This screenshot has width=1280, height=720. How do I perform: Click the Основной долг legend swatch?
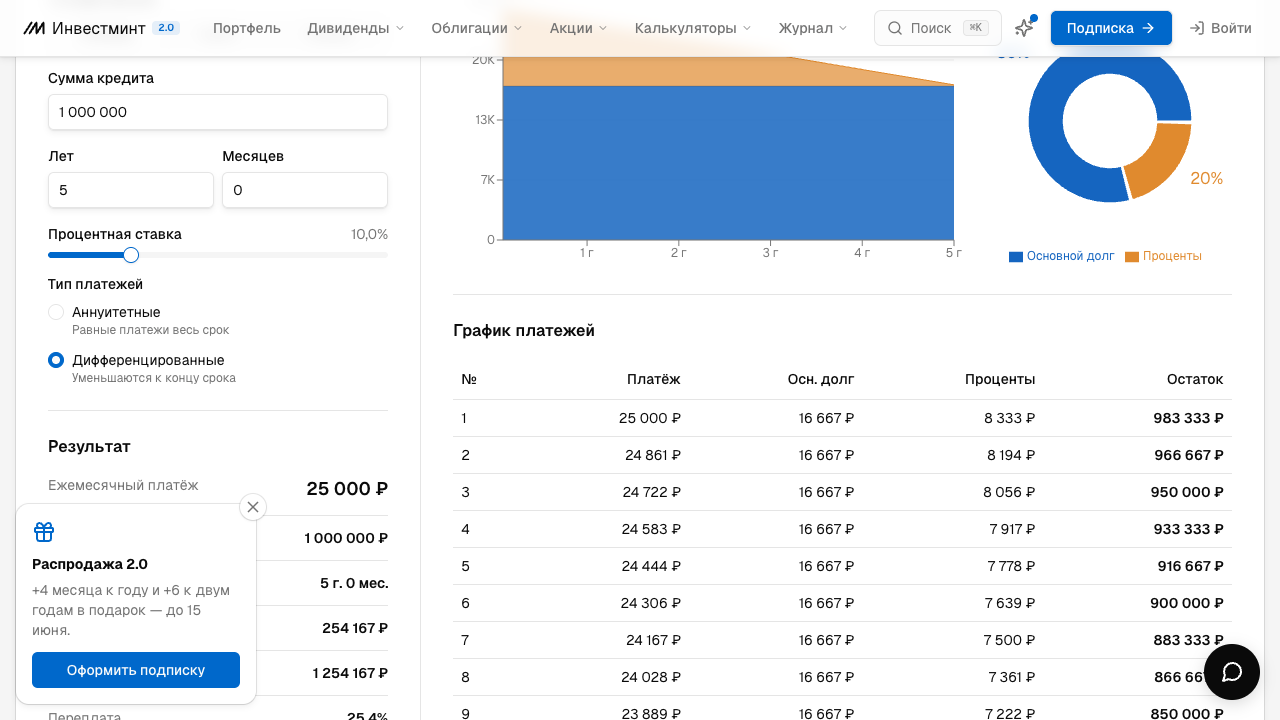[1016, 257]
